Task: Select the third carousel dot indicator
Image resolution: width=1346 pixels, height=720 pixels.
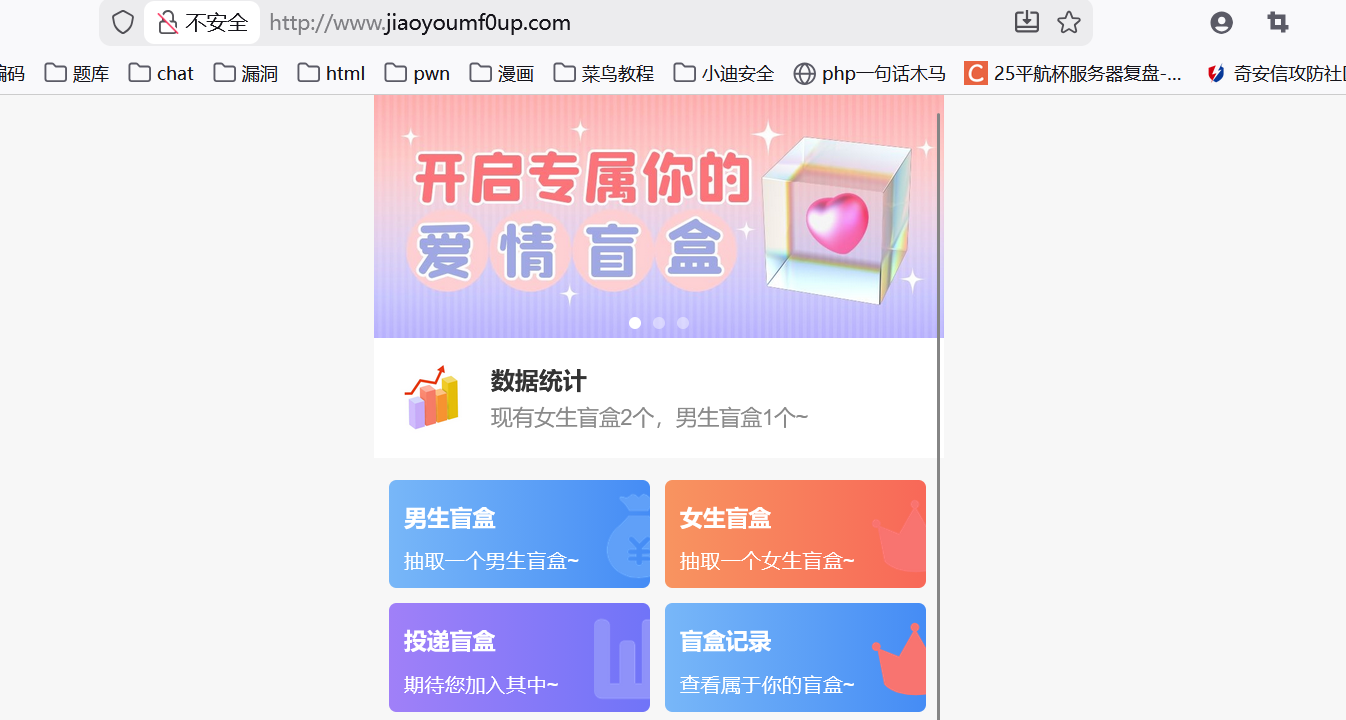Action: (683, 323)
